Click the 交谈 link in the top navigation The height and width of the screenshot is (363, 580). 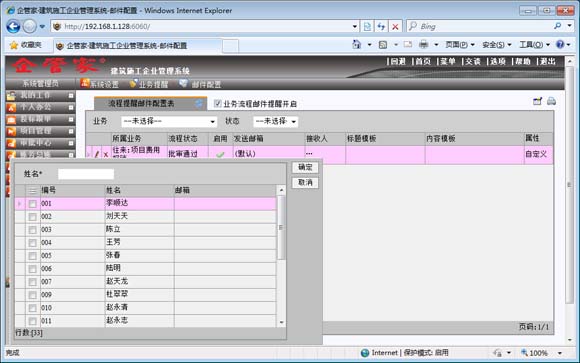473,62
